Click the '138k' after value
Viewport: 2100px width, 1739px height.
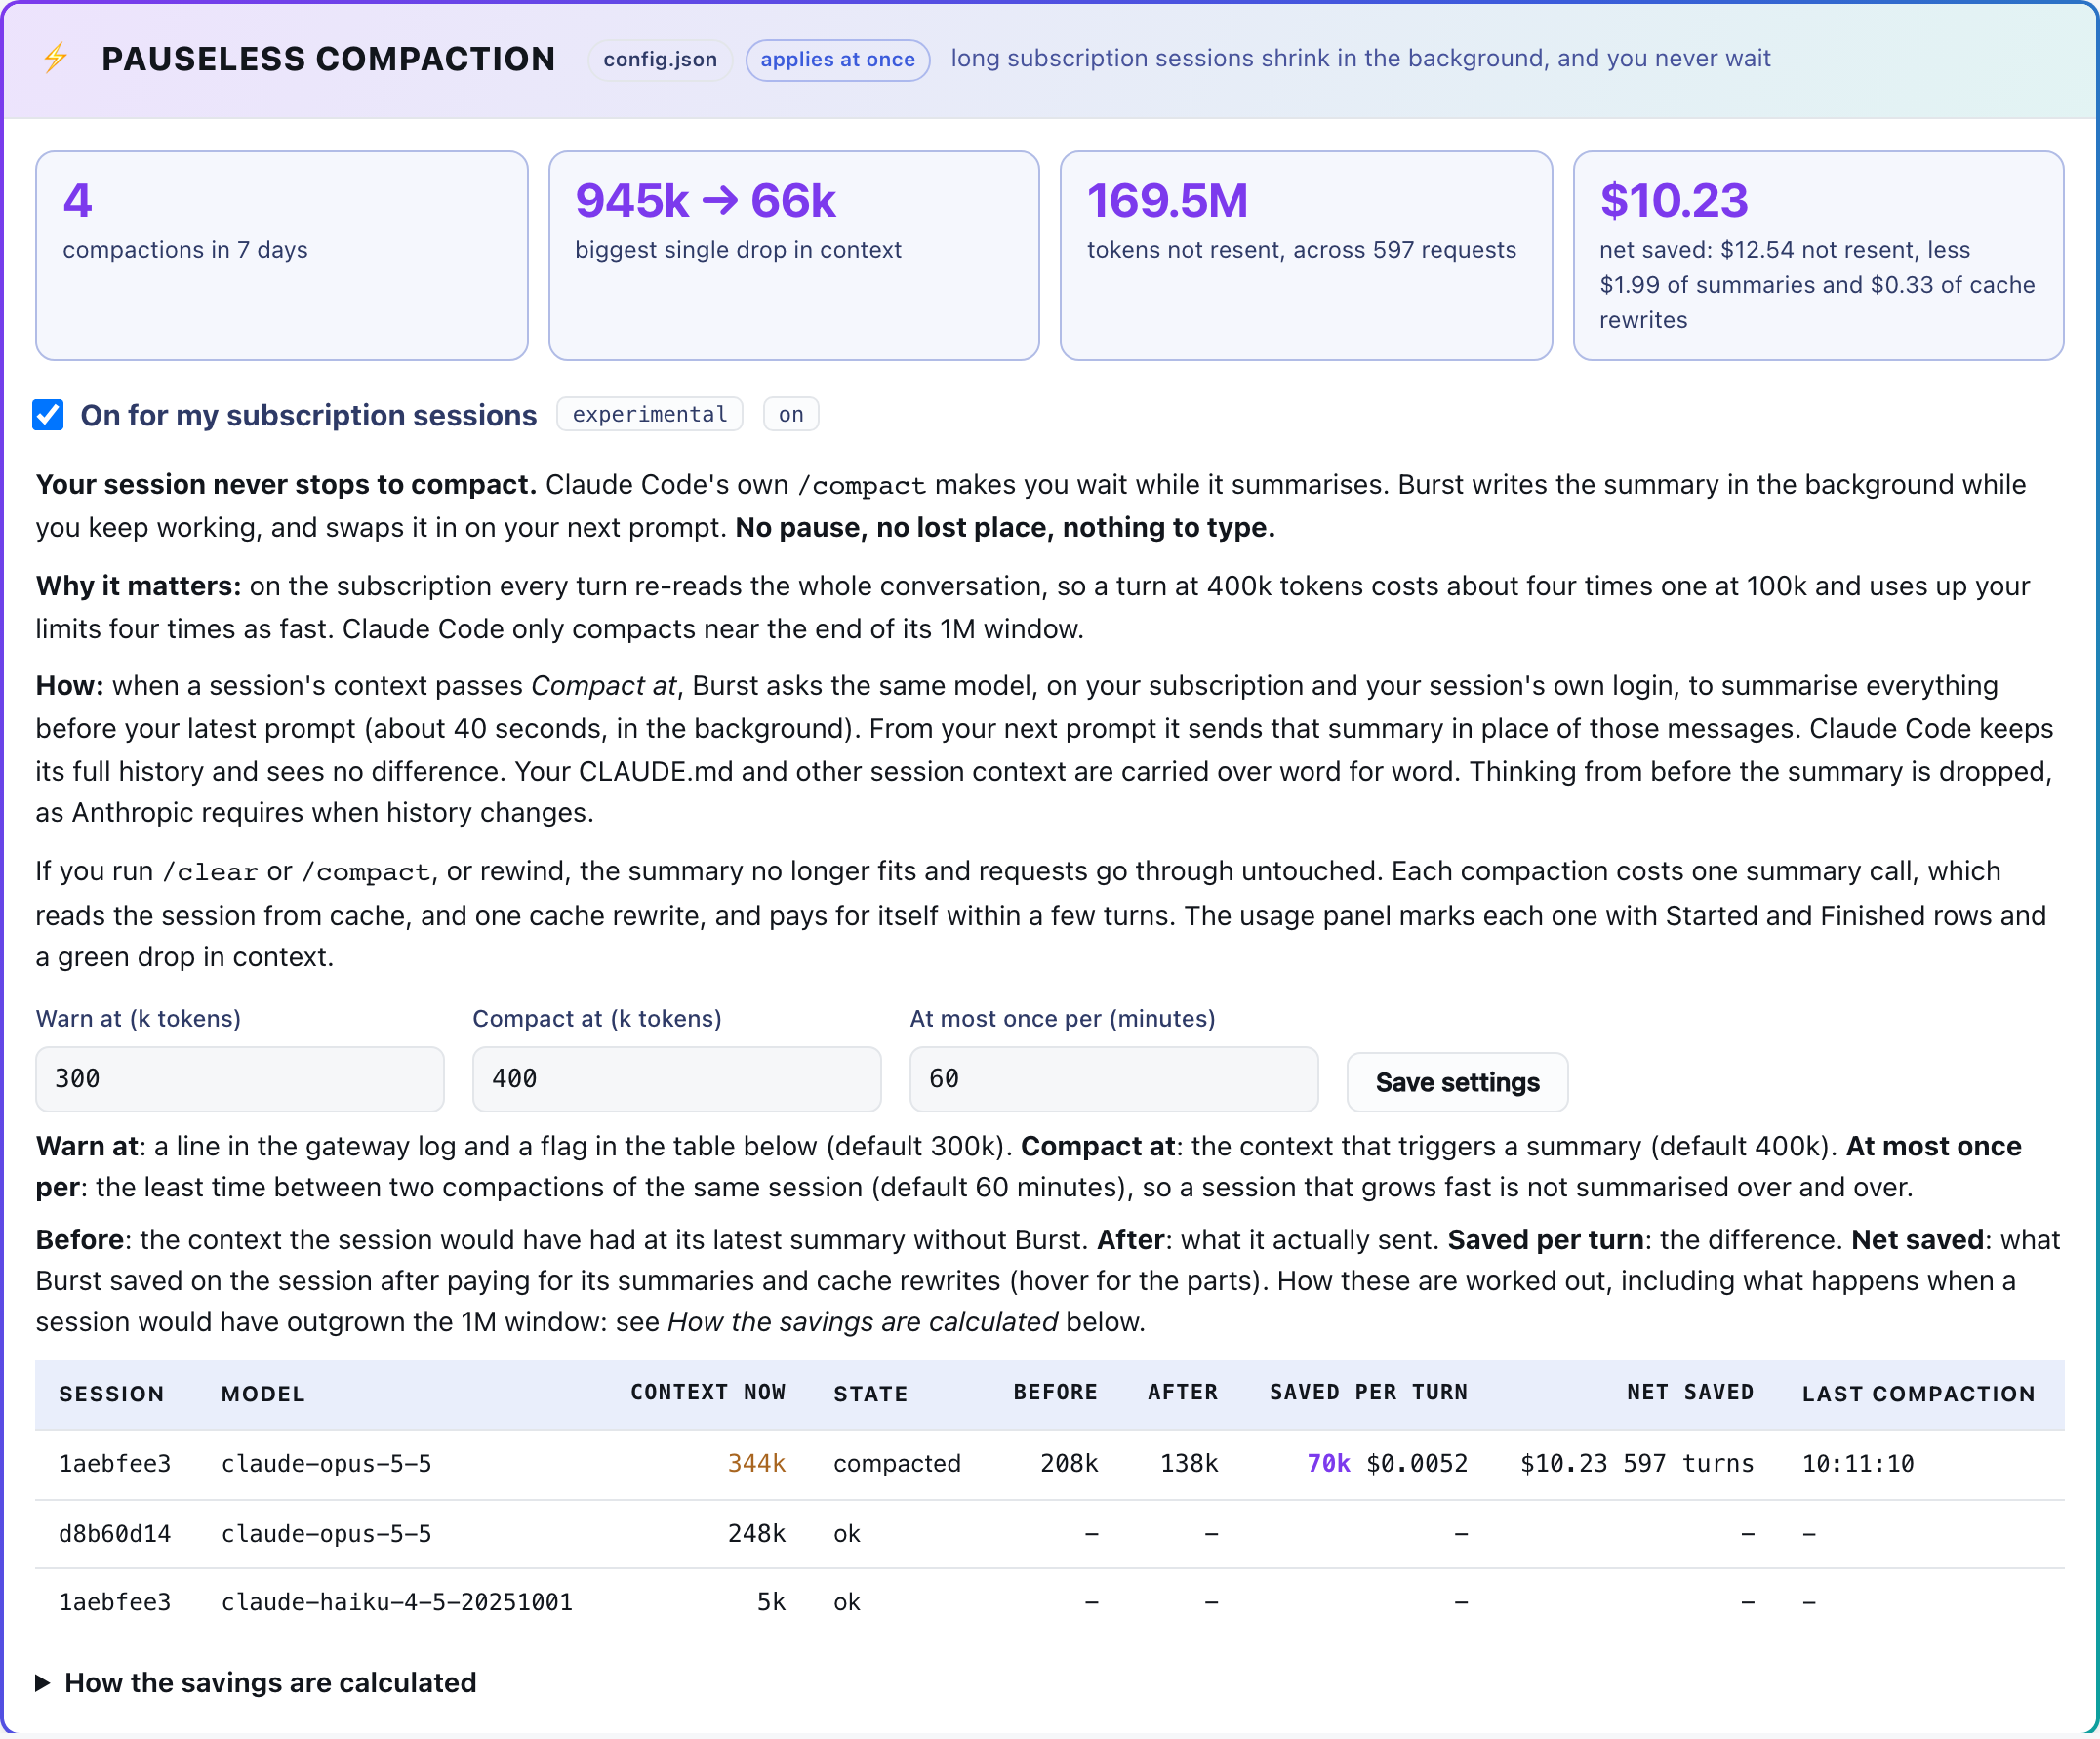(1190, 1464)
